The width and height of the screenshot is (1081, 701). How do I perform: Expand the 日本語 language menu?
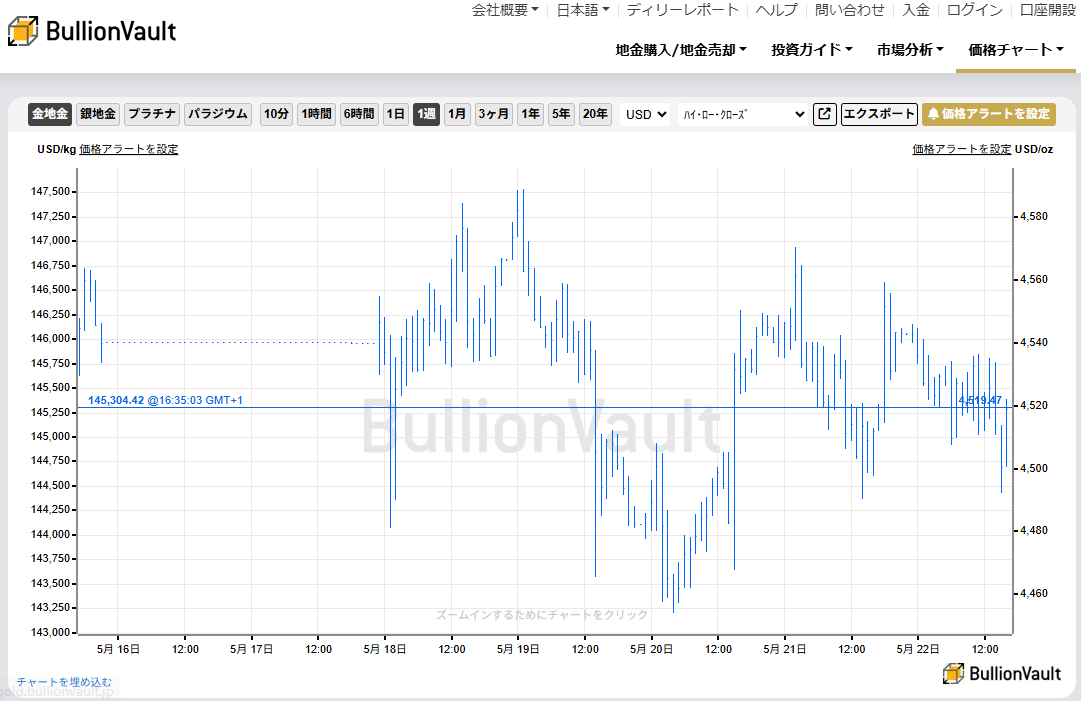(583, 10)
